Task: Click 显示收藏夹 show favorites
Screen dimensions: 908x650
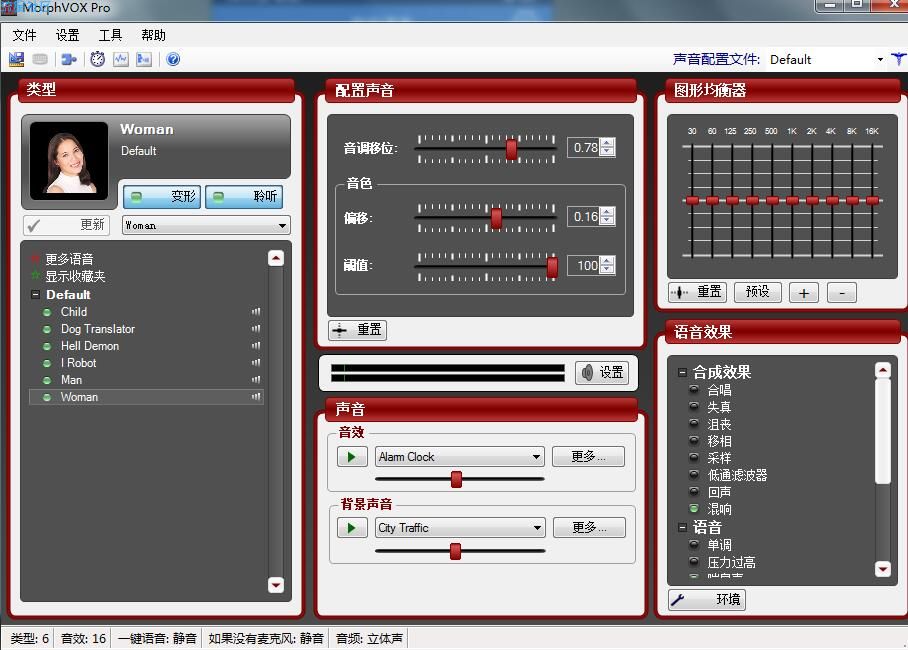Action: pyautogui.click(x=75, y=276)
